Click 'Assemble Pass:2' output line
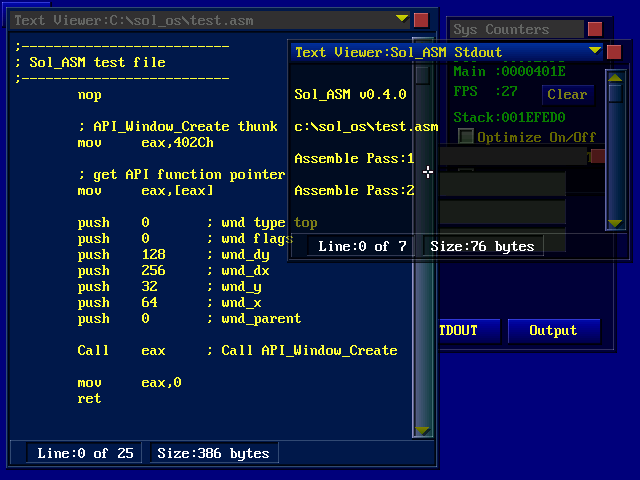This screenshot has height=480, width=640. 354,191
